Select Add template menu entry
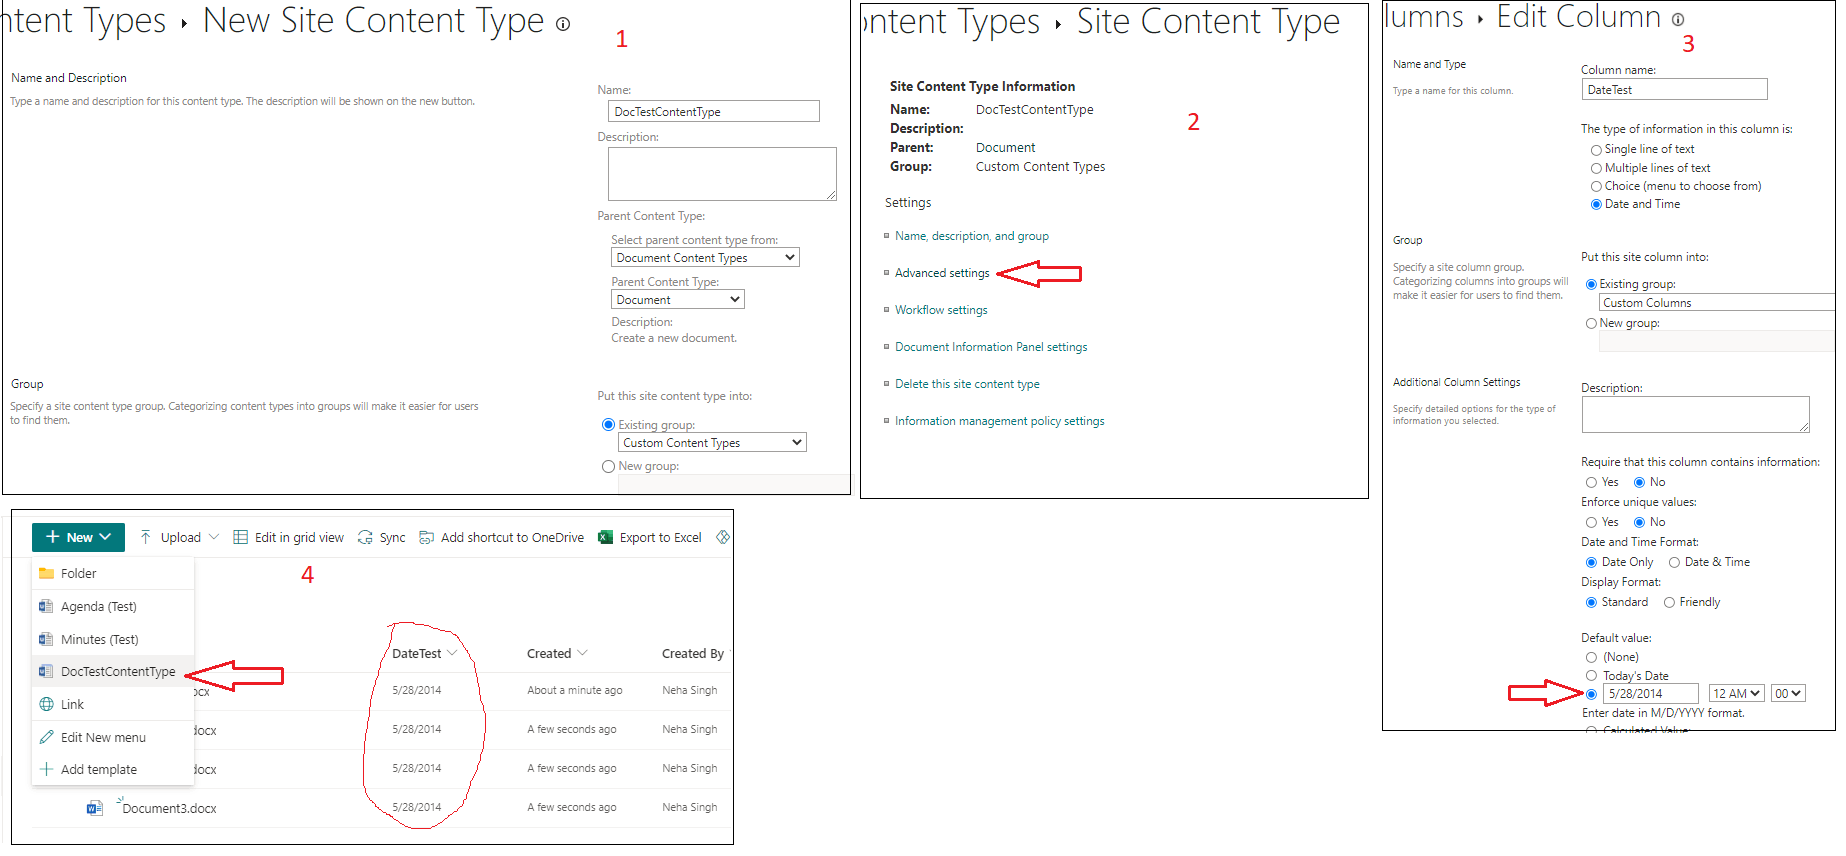The image size is (1846, 856). point(113,769)
